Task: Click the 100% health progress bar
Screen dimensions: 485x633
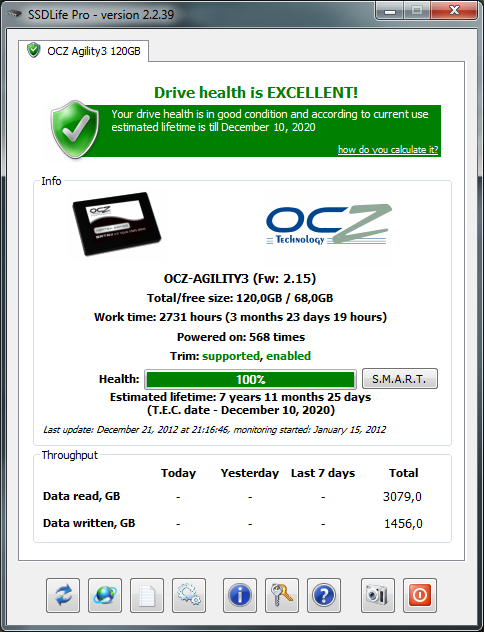Action: 250,379
